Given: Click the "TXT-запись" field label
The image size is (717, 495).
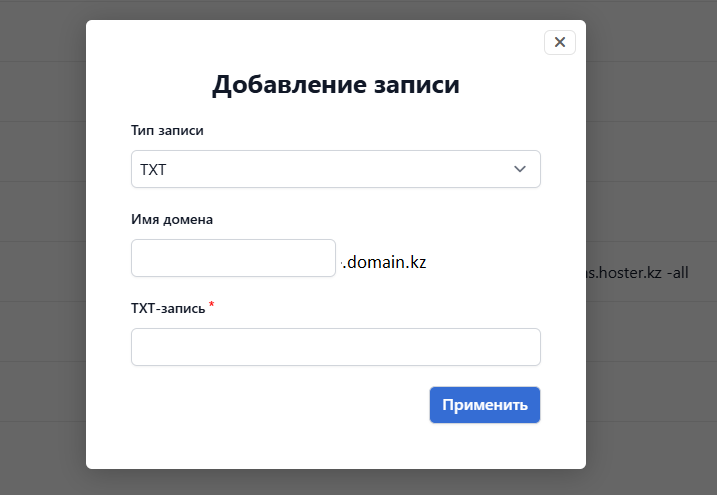Looking at the screenshot, I should [x=168, y=308].
